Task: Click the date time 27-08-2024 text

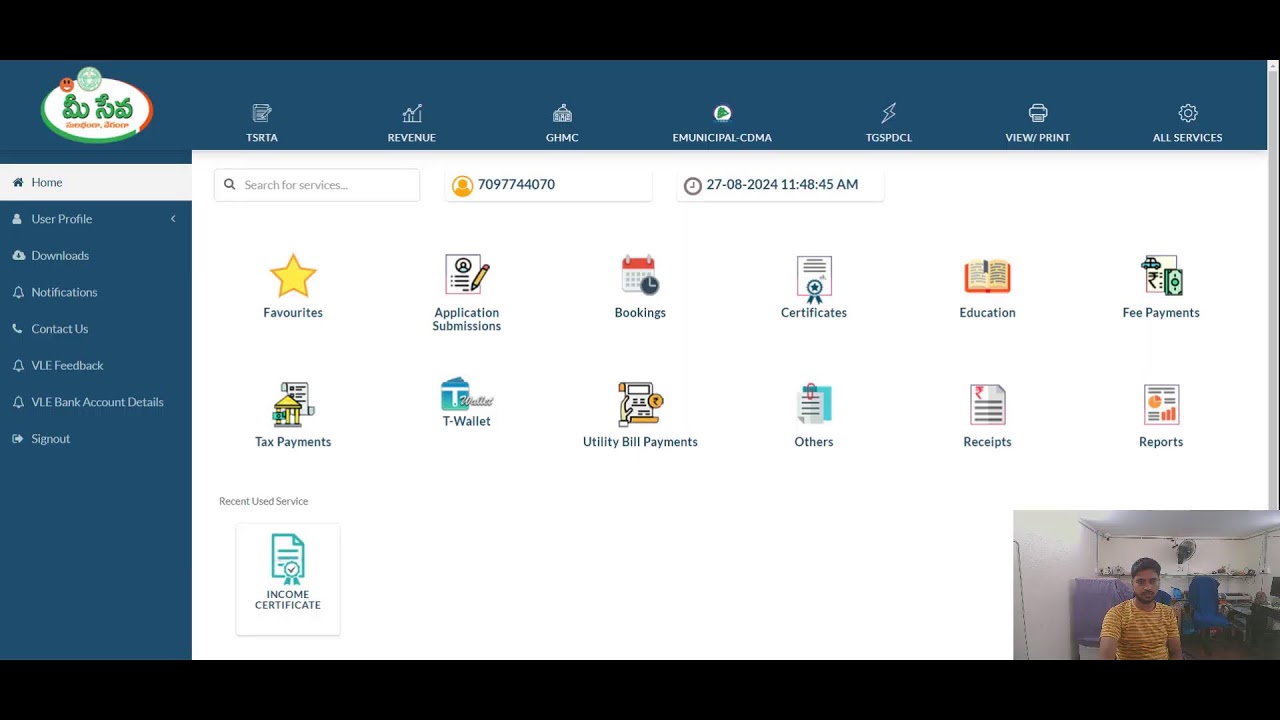Action: point(782,184)
